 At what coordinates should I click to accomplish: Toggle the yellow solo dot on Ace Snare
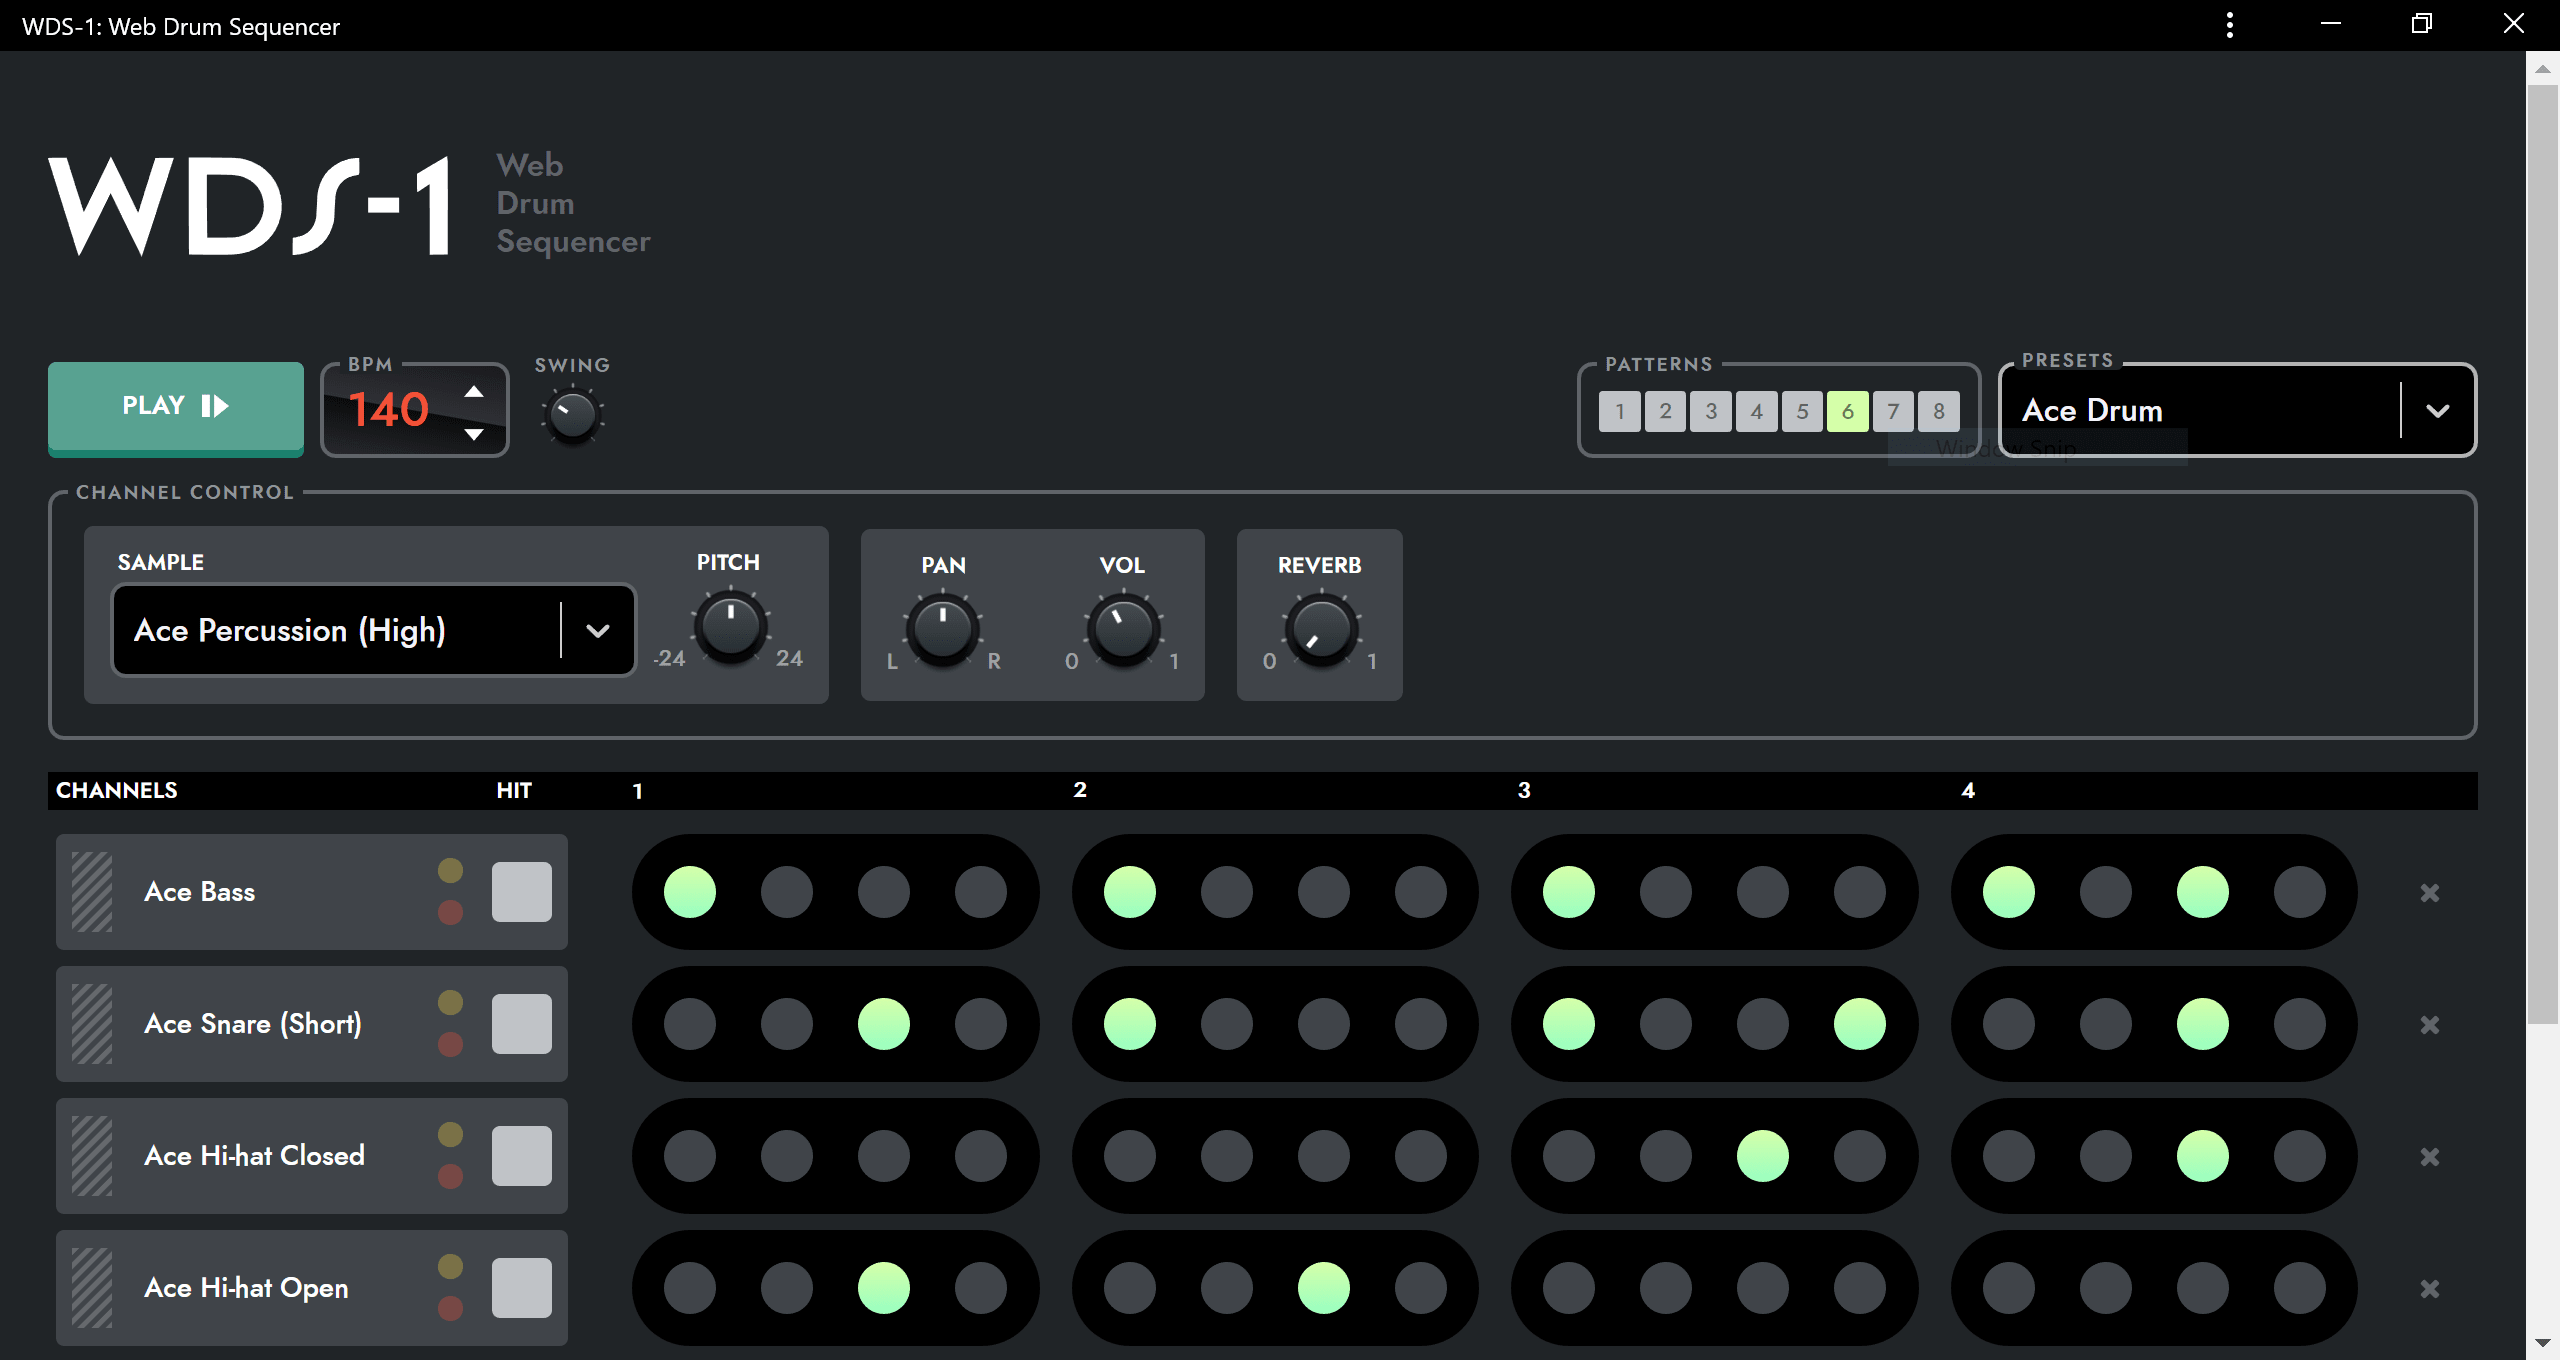(x=451, y=1003)
